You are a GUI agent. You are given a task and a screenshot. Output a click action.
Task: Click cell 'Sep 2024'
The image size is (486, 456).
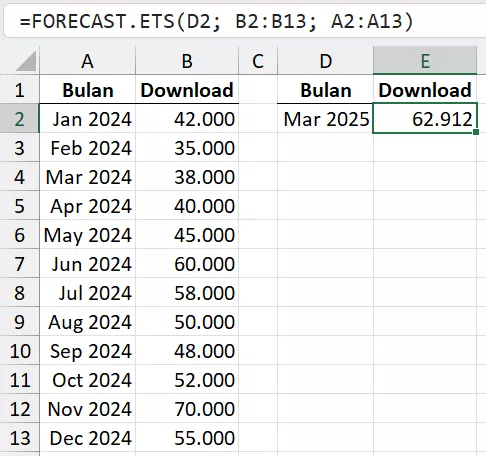(88, 351)
